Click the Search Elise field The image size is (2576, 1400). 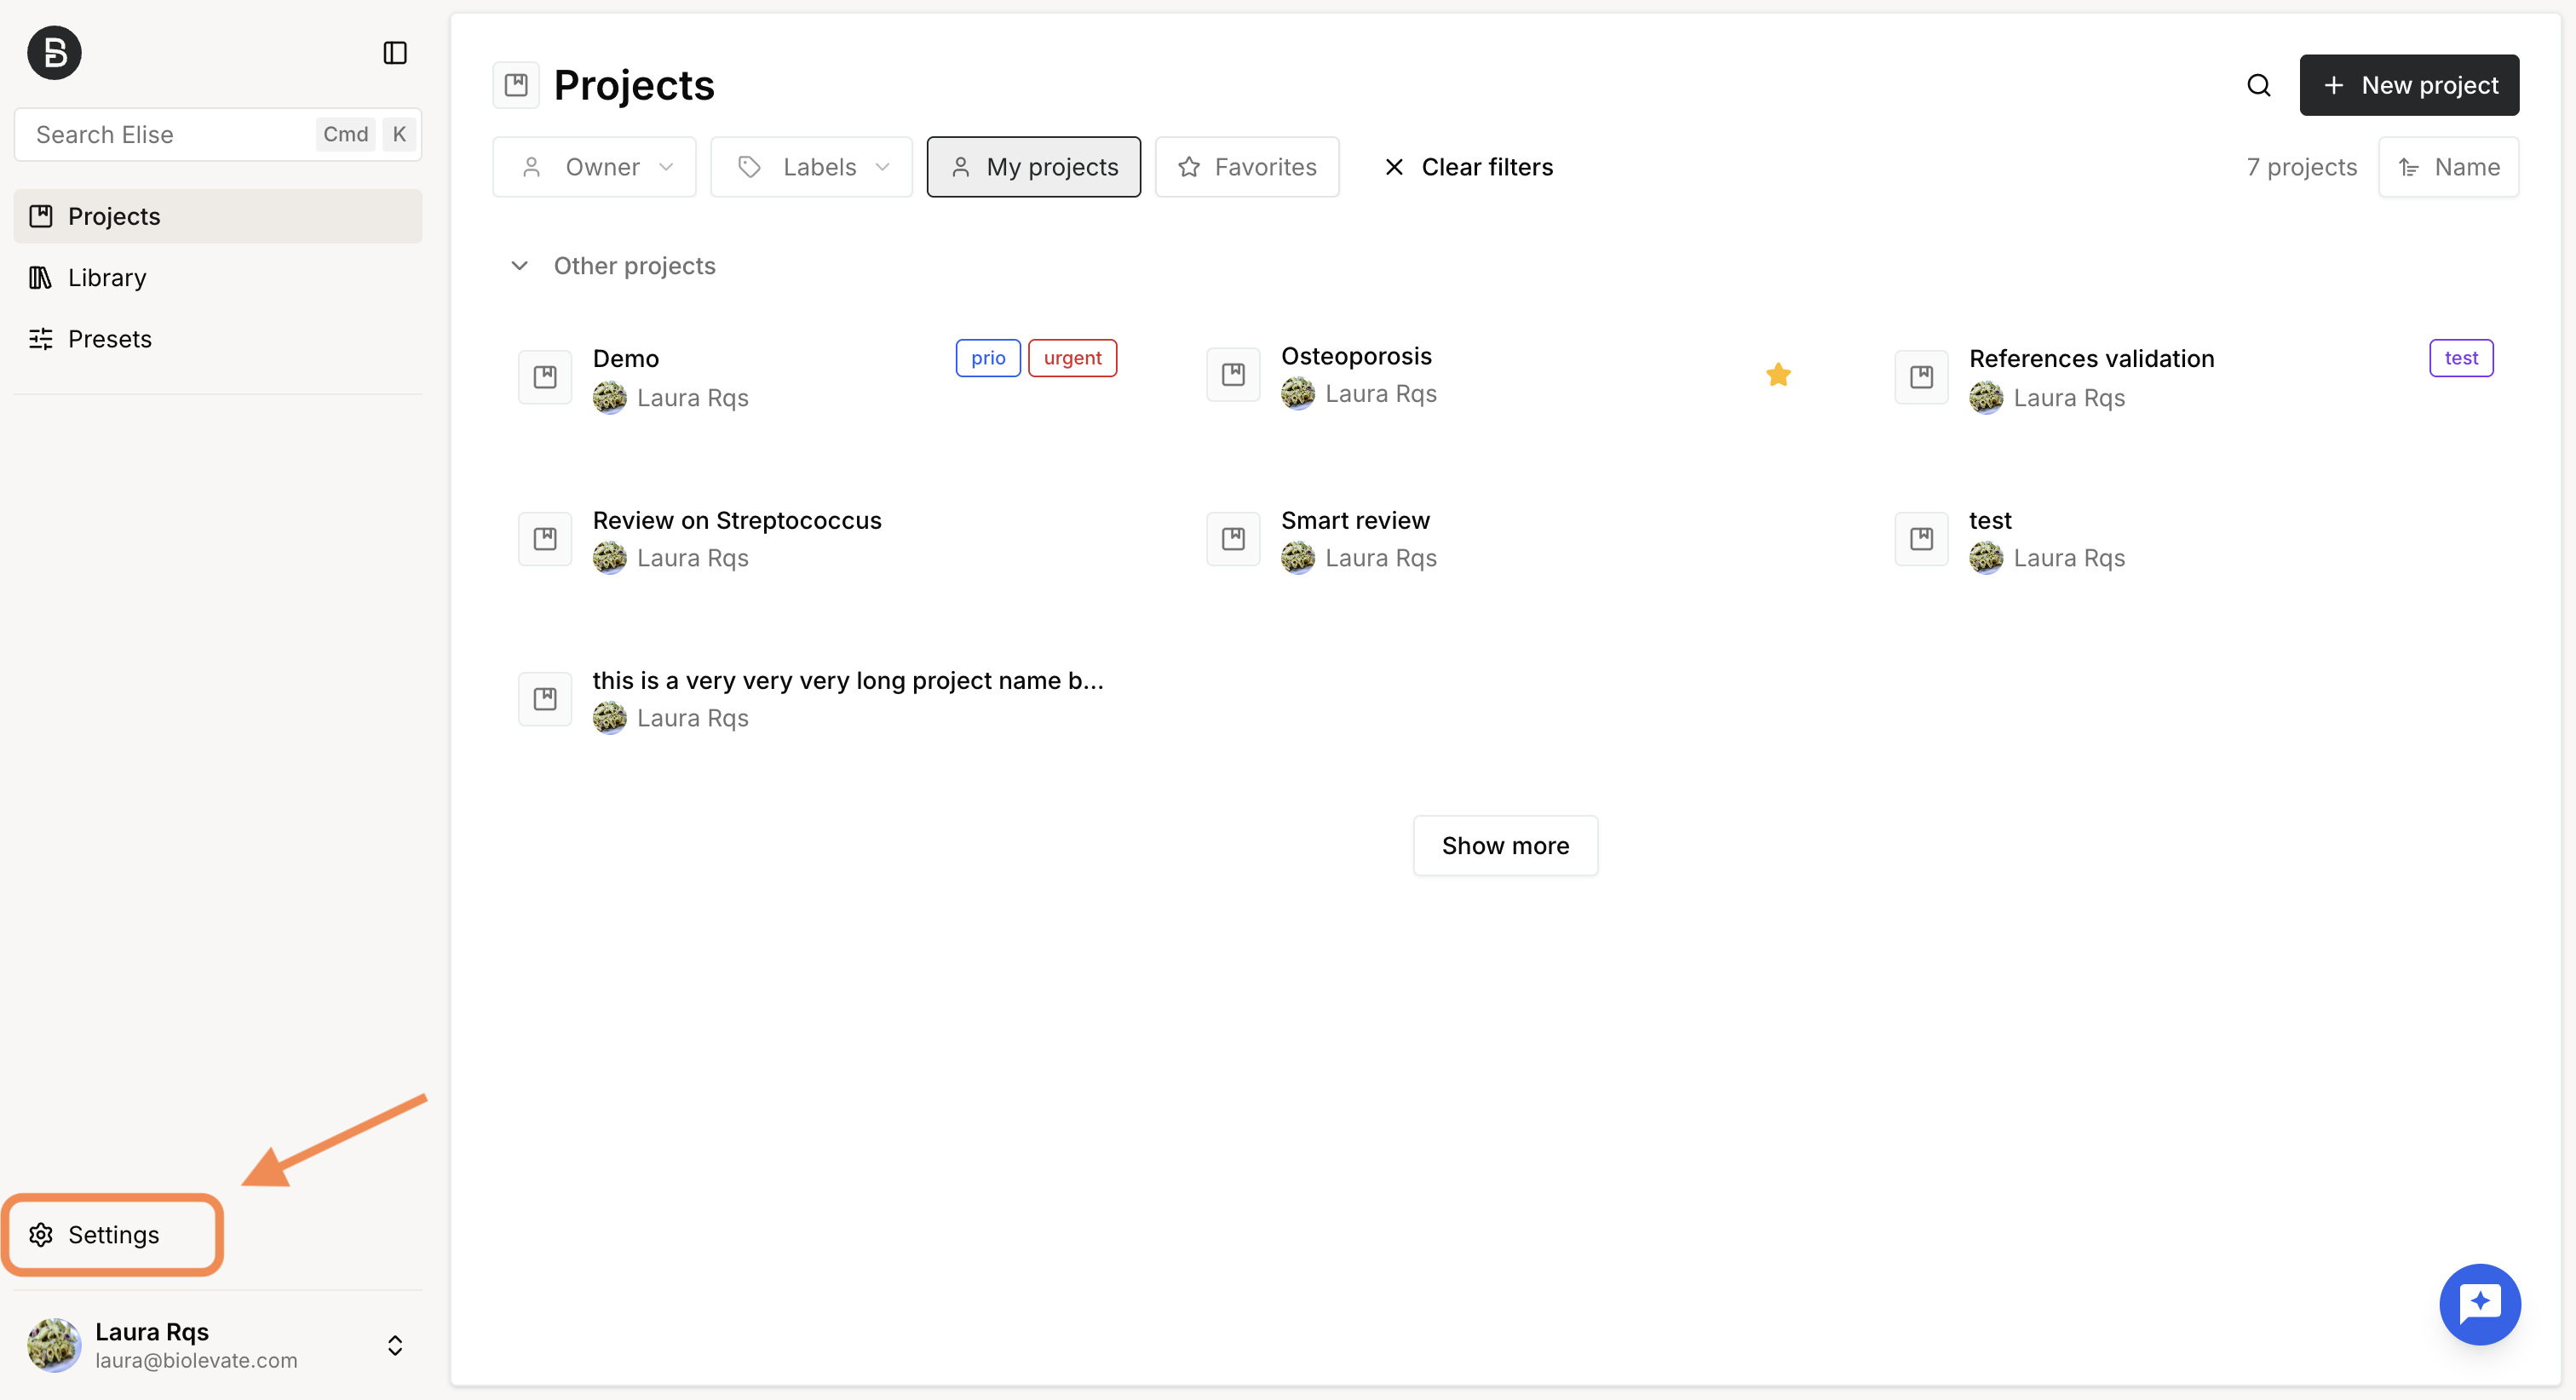point(218,134)
